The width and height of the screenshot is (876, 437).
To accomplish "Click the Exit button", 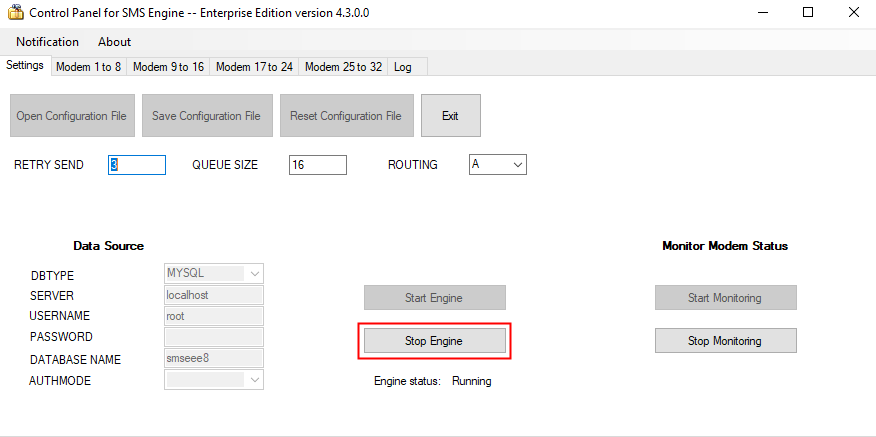I will pyautogui.click(x=450, y=116).
